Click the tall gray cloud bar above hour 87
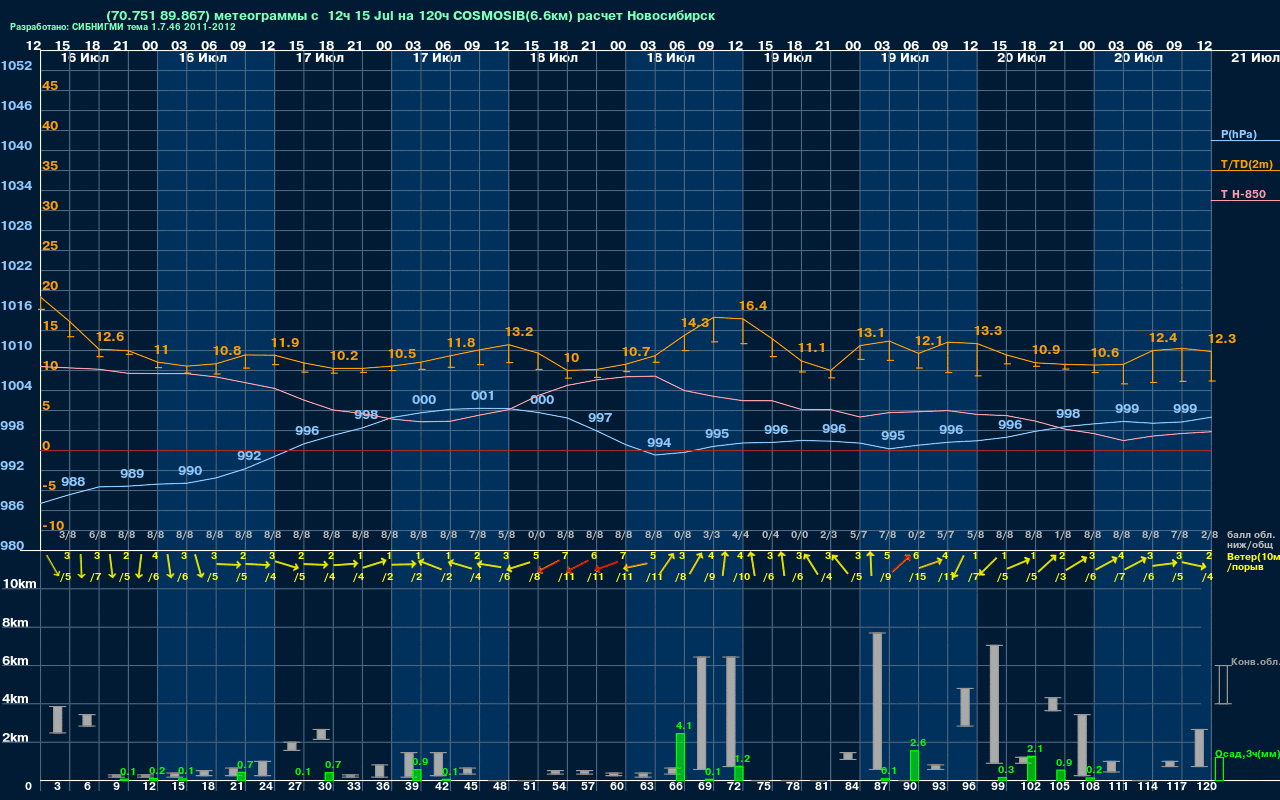The image size is (1280, 800). [x=878, y=701]
